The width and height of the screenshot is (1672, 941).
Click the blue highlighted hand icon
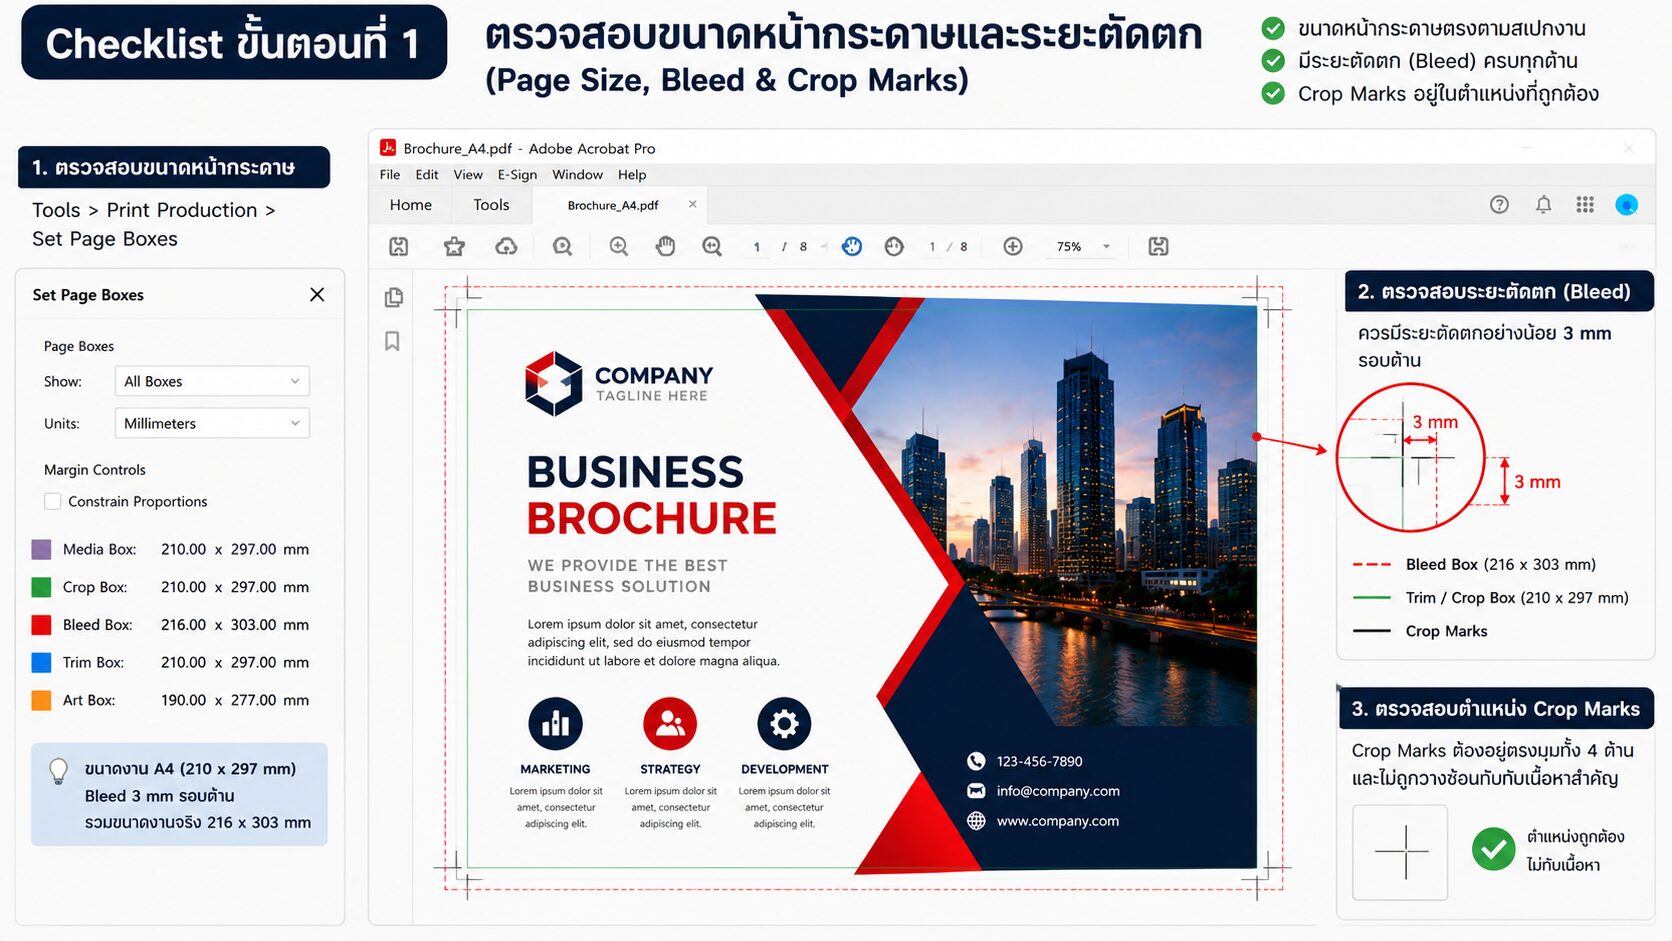(852, 246)
